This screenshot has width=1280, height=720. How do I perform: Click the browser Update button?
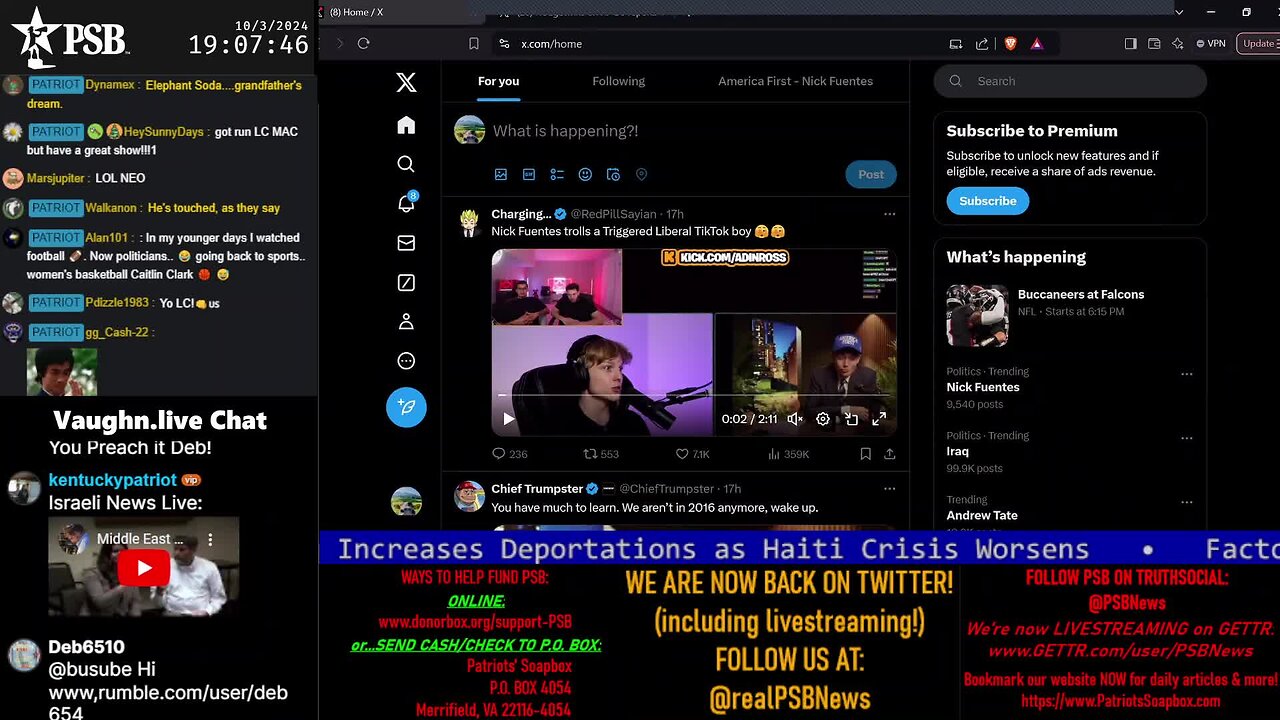pos(1258,44)
